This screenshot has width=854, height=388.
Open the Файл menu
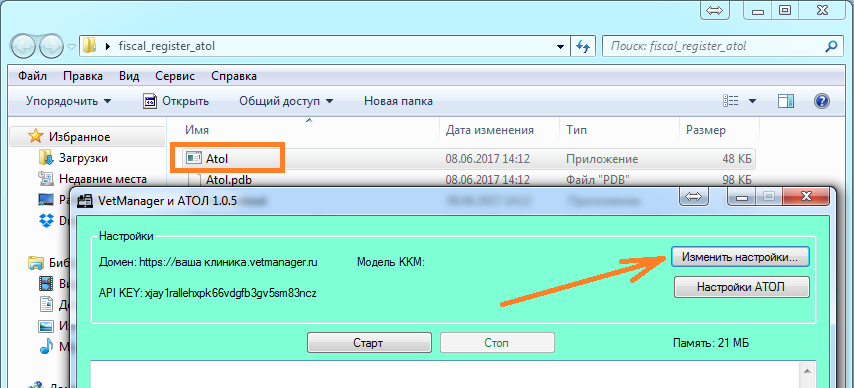coord(32,76)
